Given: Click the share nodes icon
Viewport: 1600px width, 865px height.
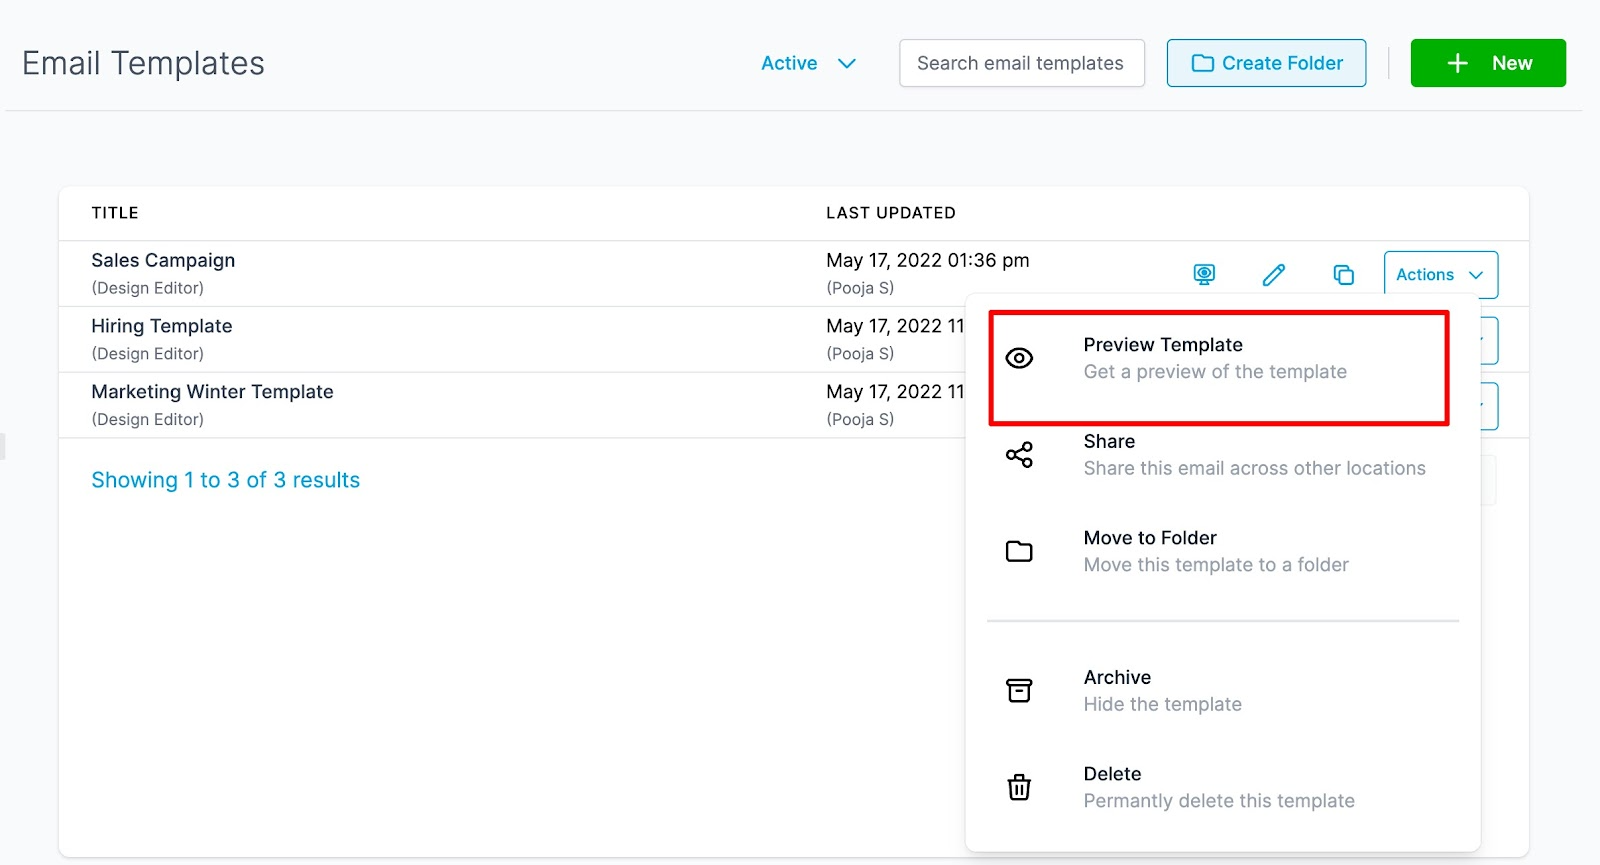Looking at the screenshot, I should pyautogui.click(x=1019, y=455).
